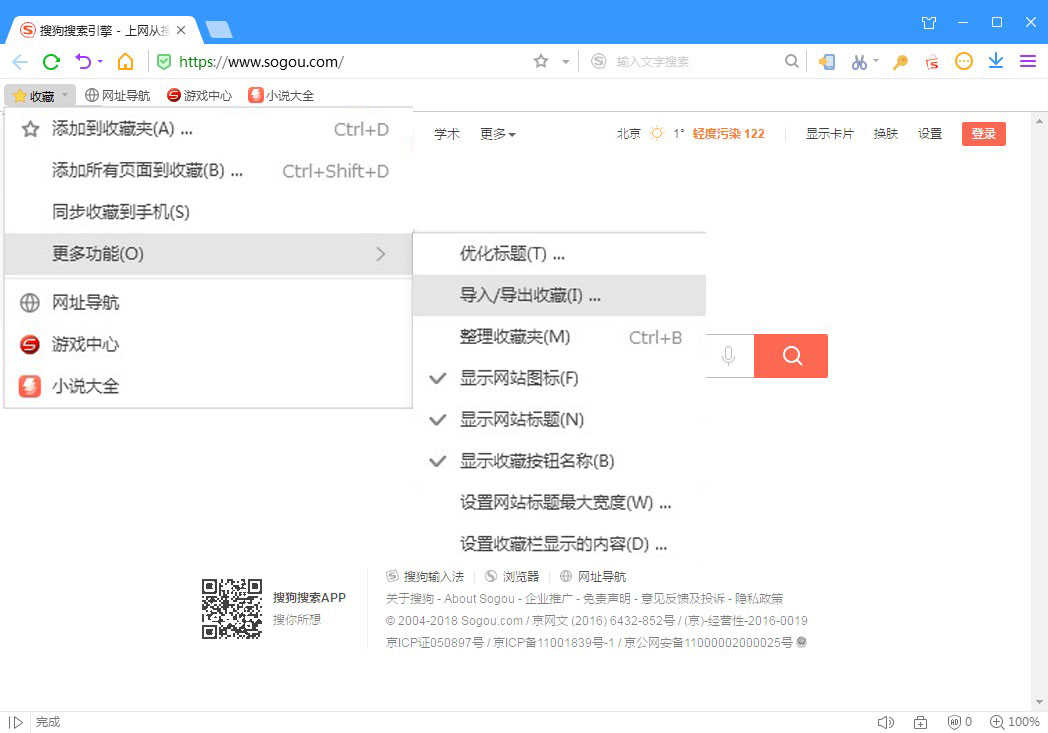Toggle 显示网站图标(F) option

[559, 378]
